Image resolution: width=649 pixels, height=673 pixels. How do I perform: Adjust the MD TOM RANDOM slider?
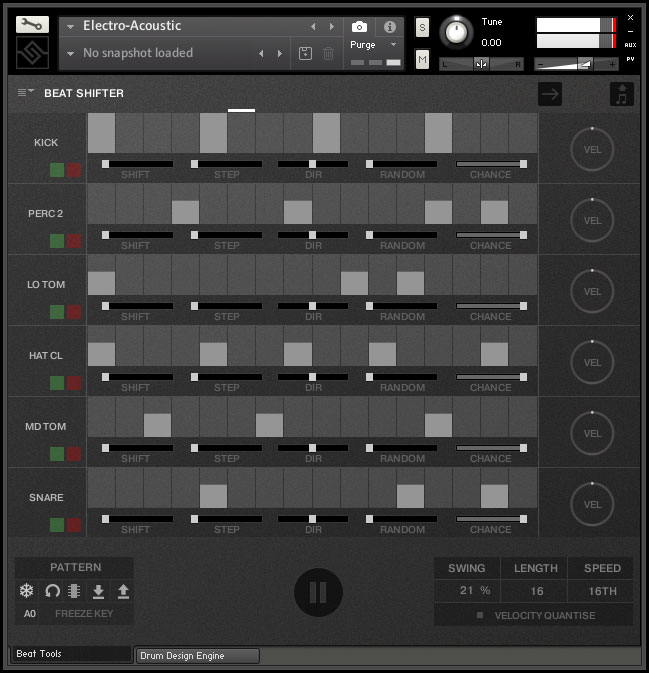point(402,448)
